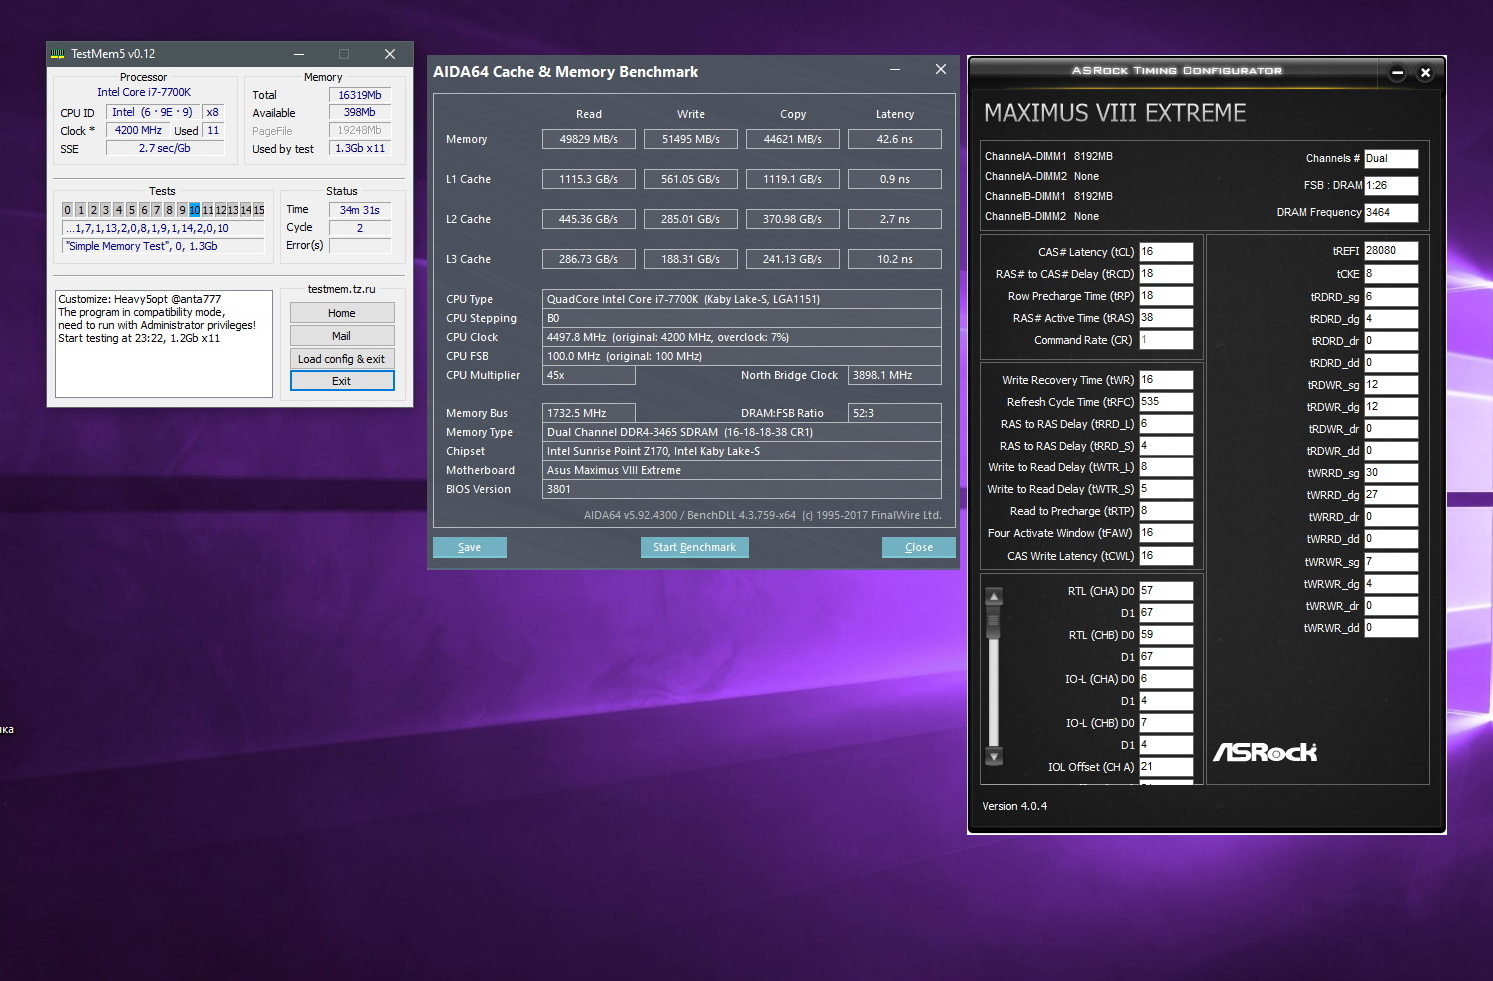Screen dimensions: 1493x981
Task: Click the FSB : DRAM 1:26 field
Action: tap(1391, 186)
